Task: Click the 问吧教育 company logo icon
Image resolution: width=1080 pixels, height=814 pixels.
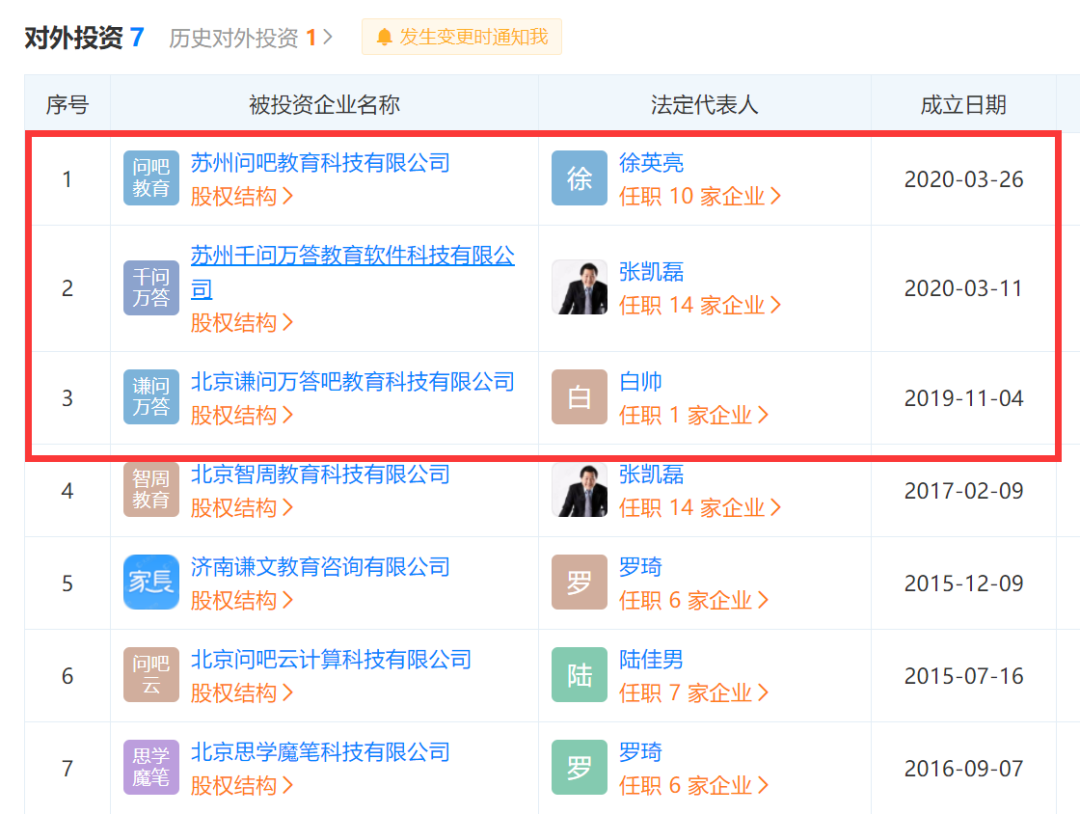Action: 151,179
